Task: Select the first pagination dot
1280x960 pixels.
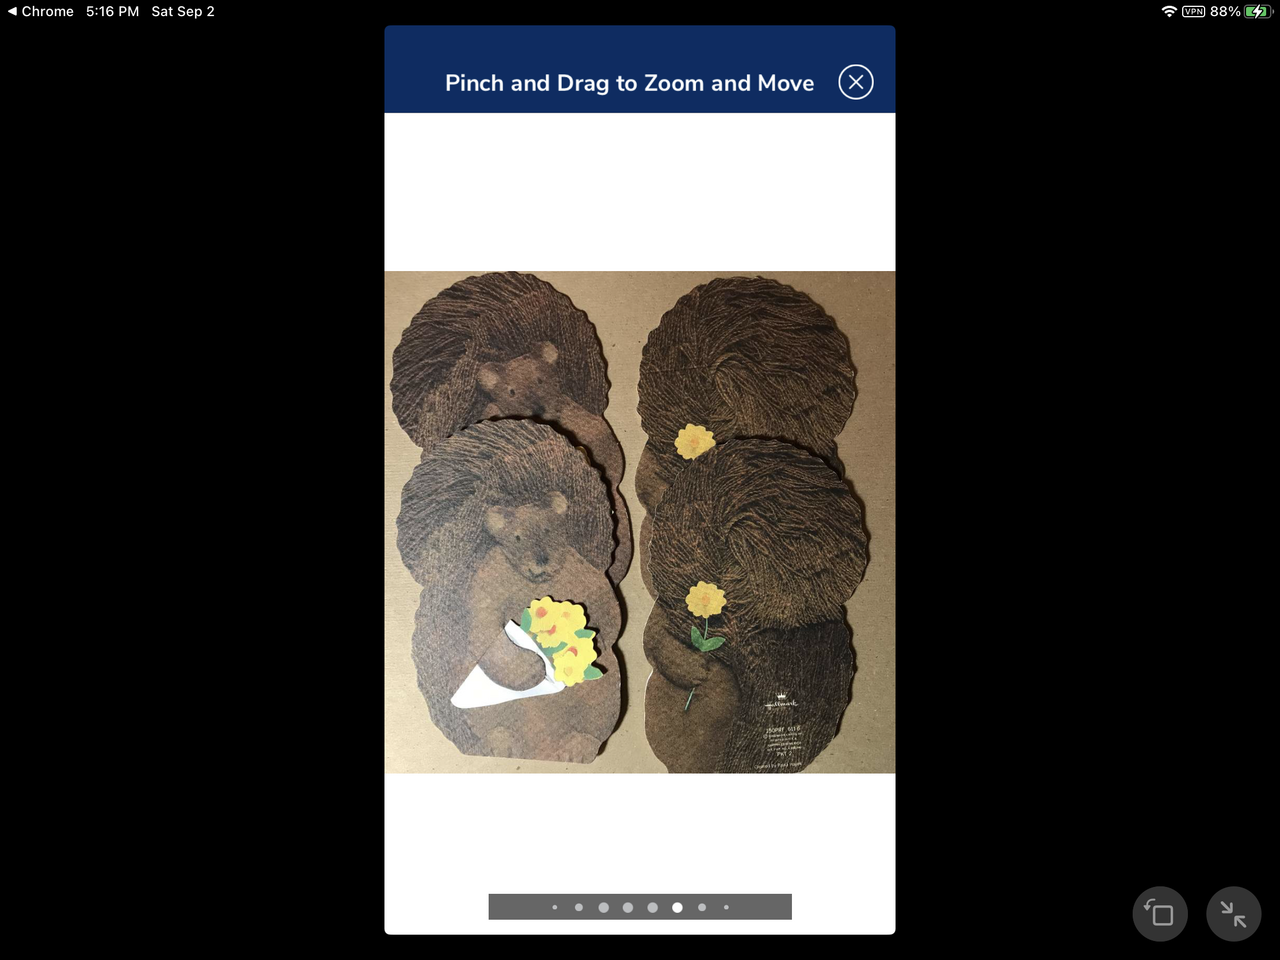Action: click(x=554, y=907)
